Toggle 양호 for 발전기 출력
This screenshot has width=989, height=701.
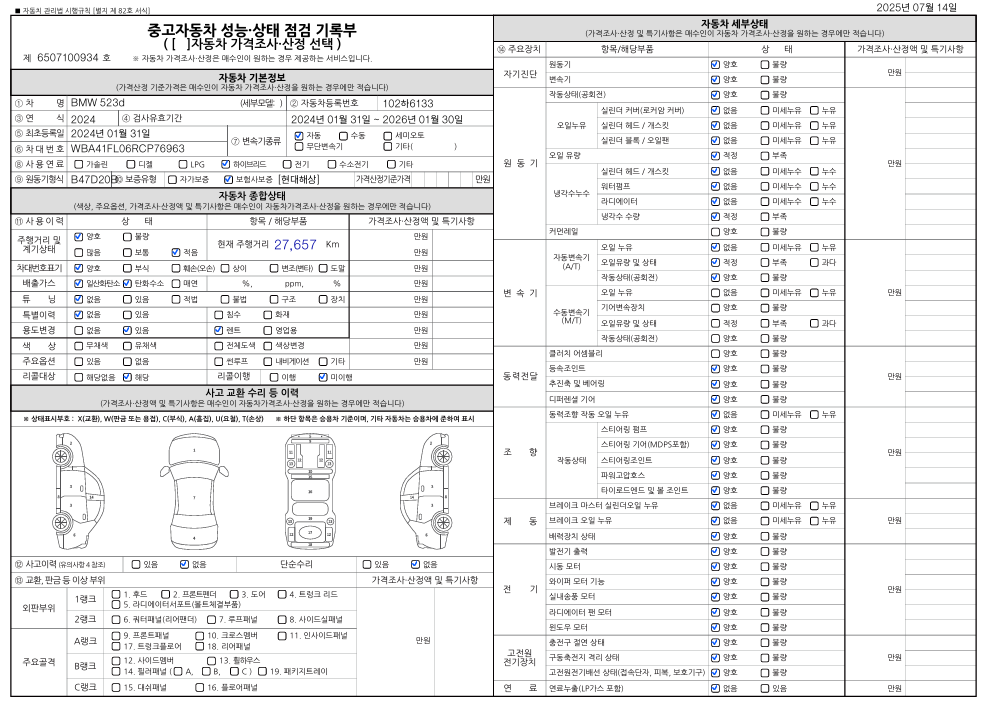[x=715, y=551]
